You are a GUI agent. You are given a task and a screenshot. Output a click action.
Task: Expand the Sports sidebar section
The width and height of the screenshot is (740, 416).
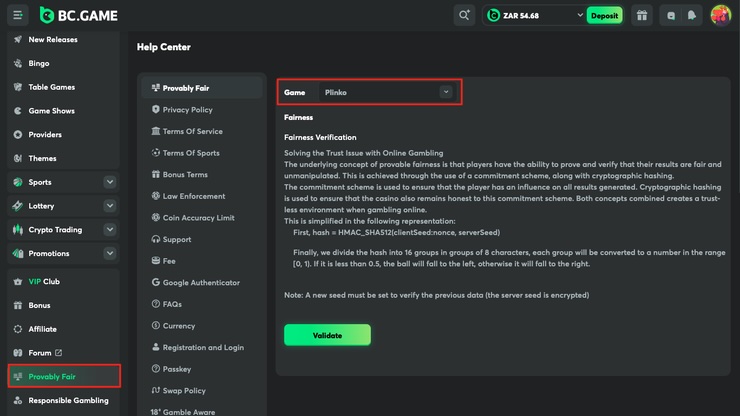109,182
